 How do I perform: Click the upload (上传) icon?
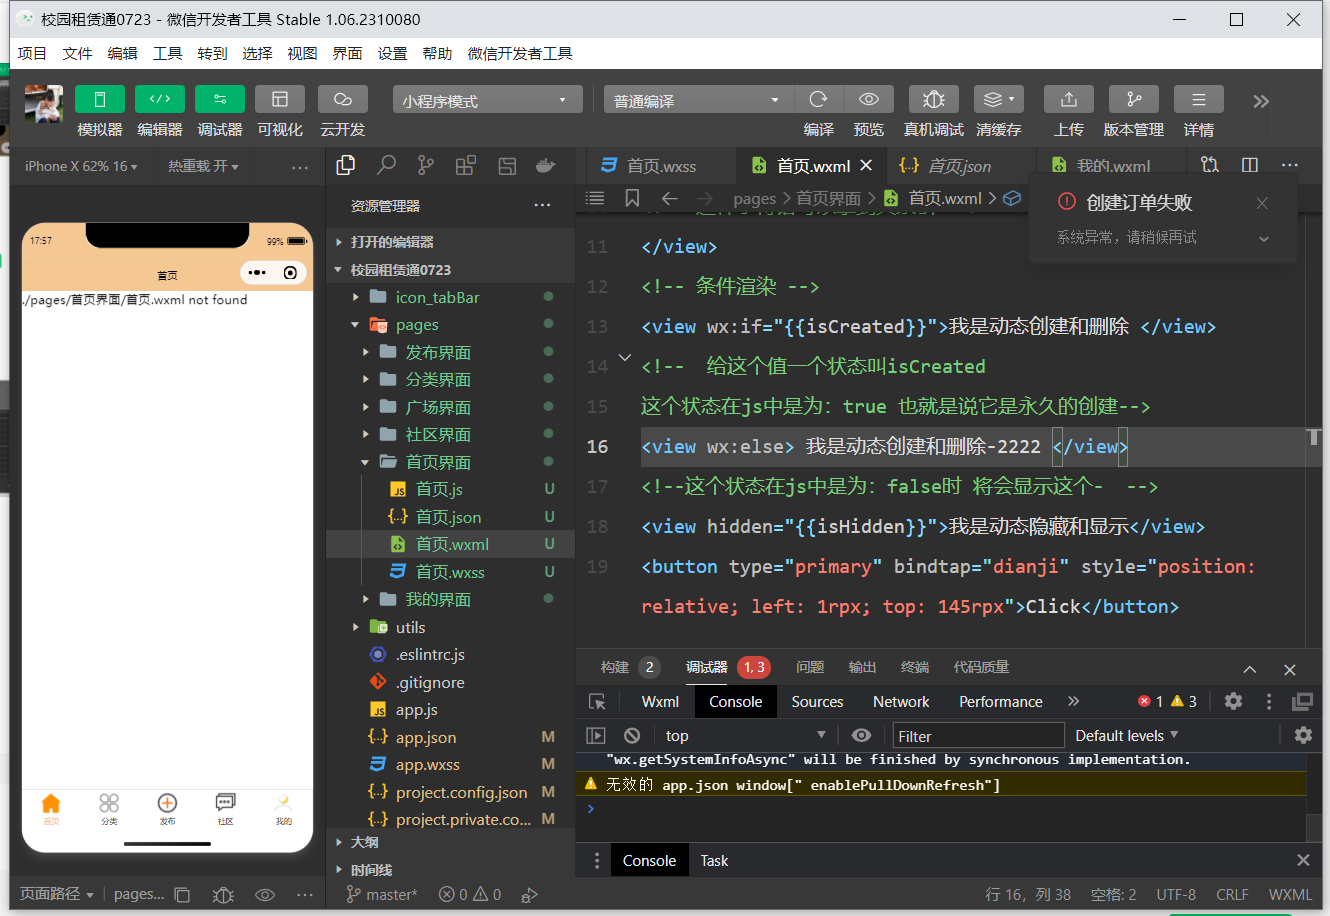1069,99
